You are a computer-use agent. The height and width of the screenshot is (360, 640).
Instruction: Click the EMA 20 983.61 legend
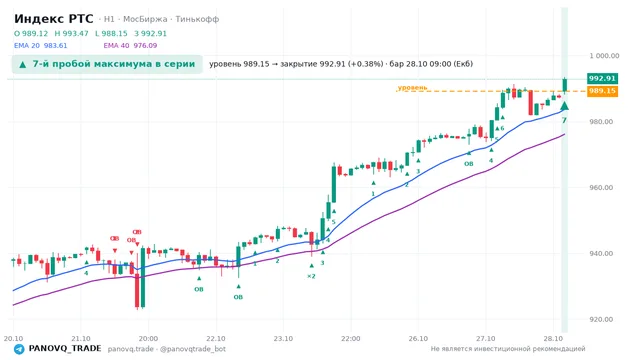tap(40, 45)
